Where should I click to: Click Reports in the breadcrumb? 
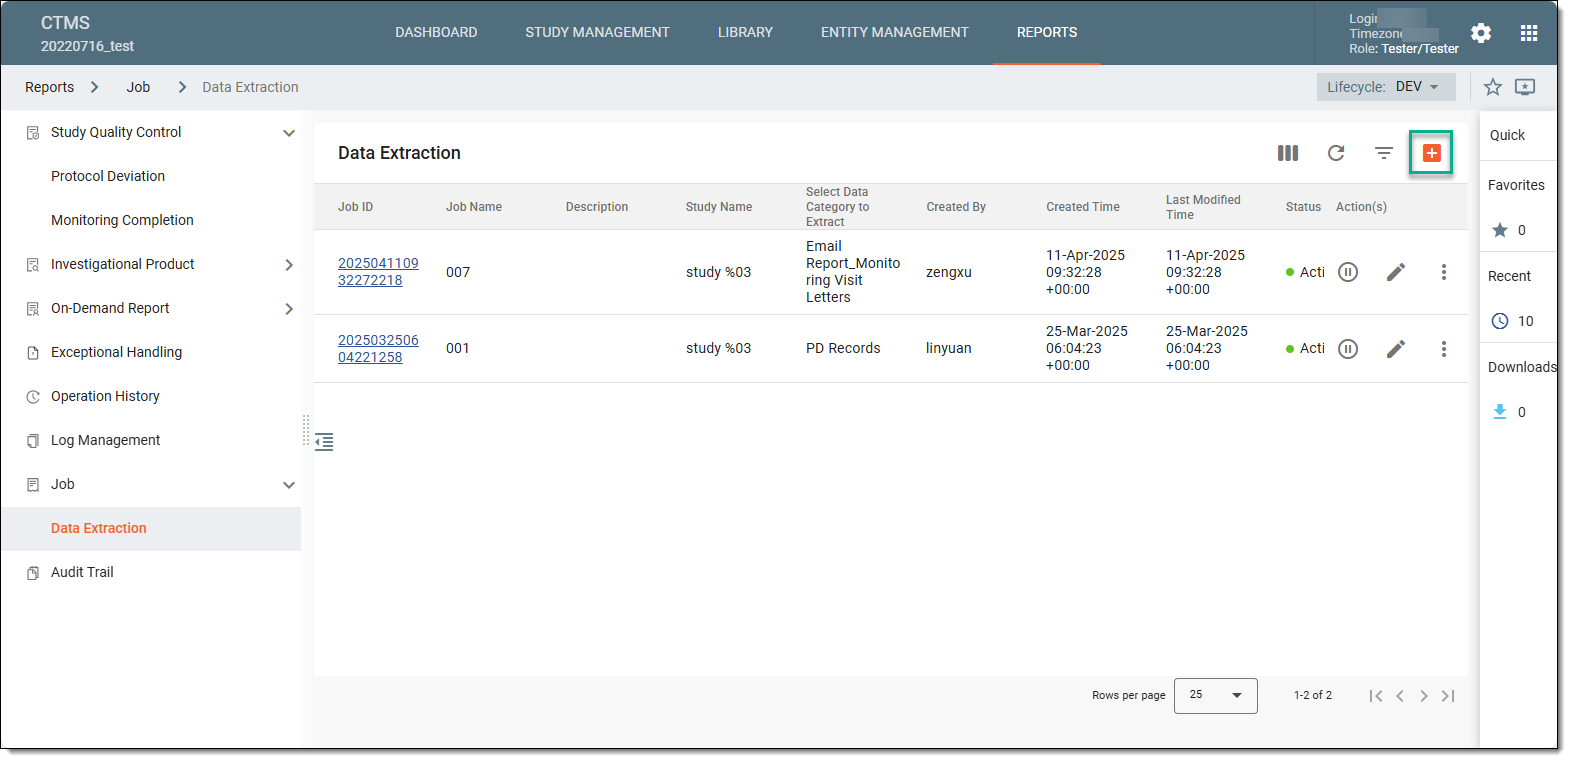[49, 87]
